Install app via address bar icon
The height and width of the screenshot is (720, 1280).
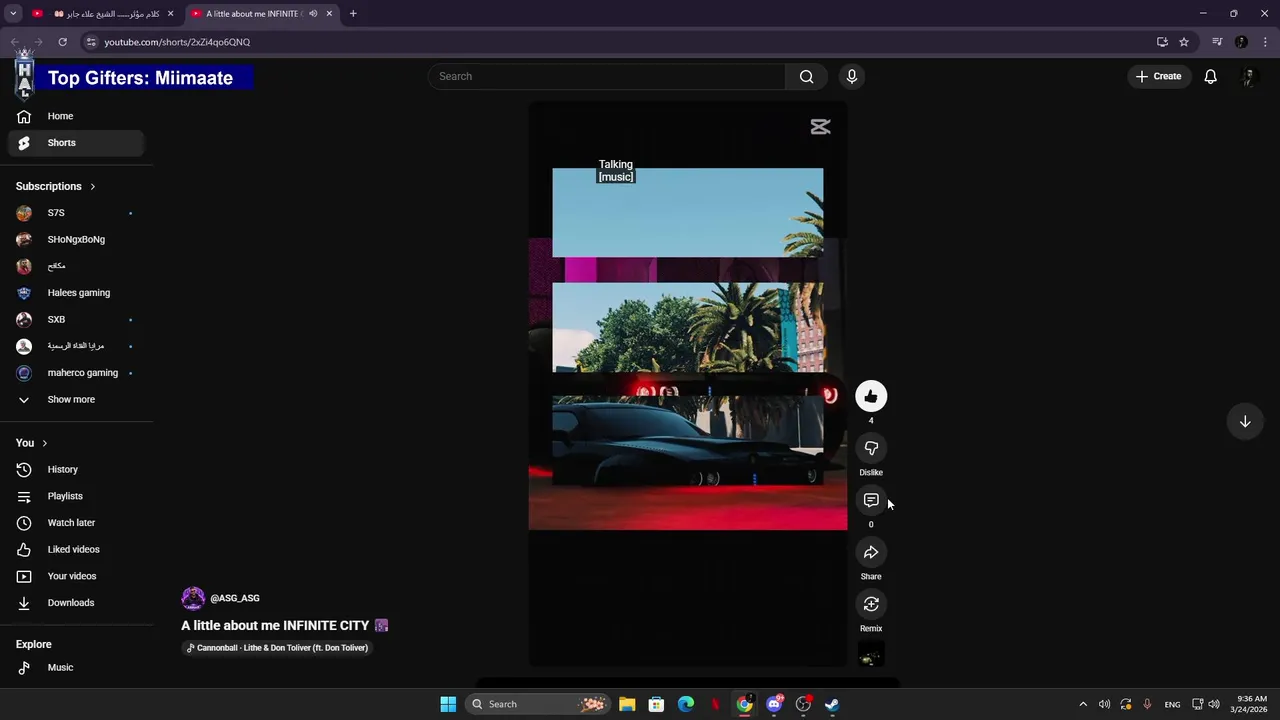(x=1162, y=42)
